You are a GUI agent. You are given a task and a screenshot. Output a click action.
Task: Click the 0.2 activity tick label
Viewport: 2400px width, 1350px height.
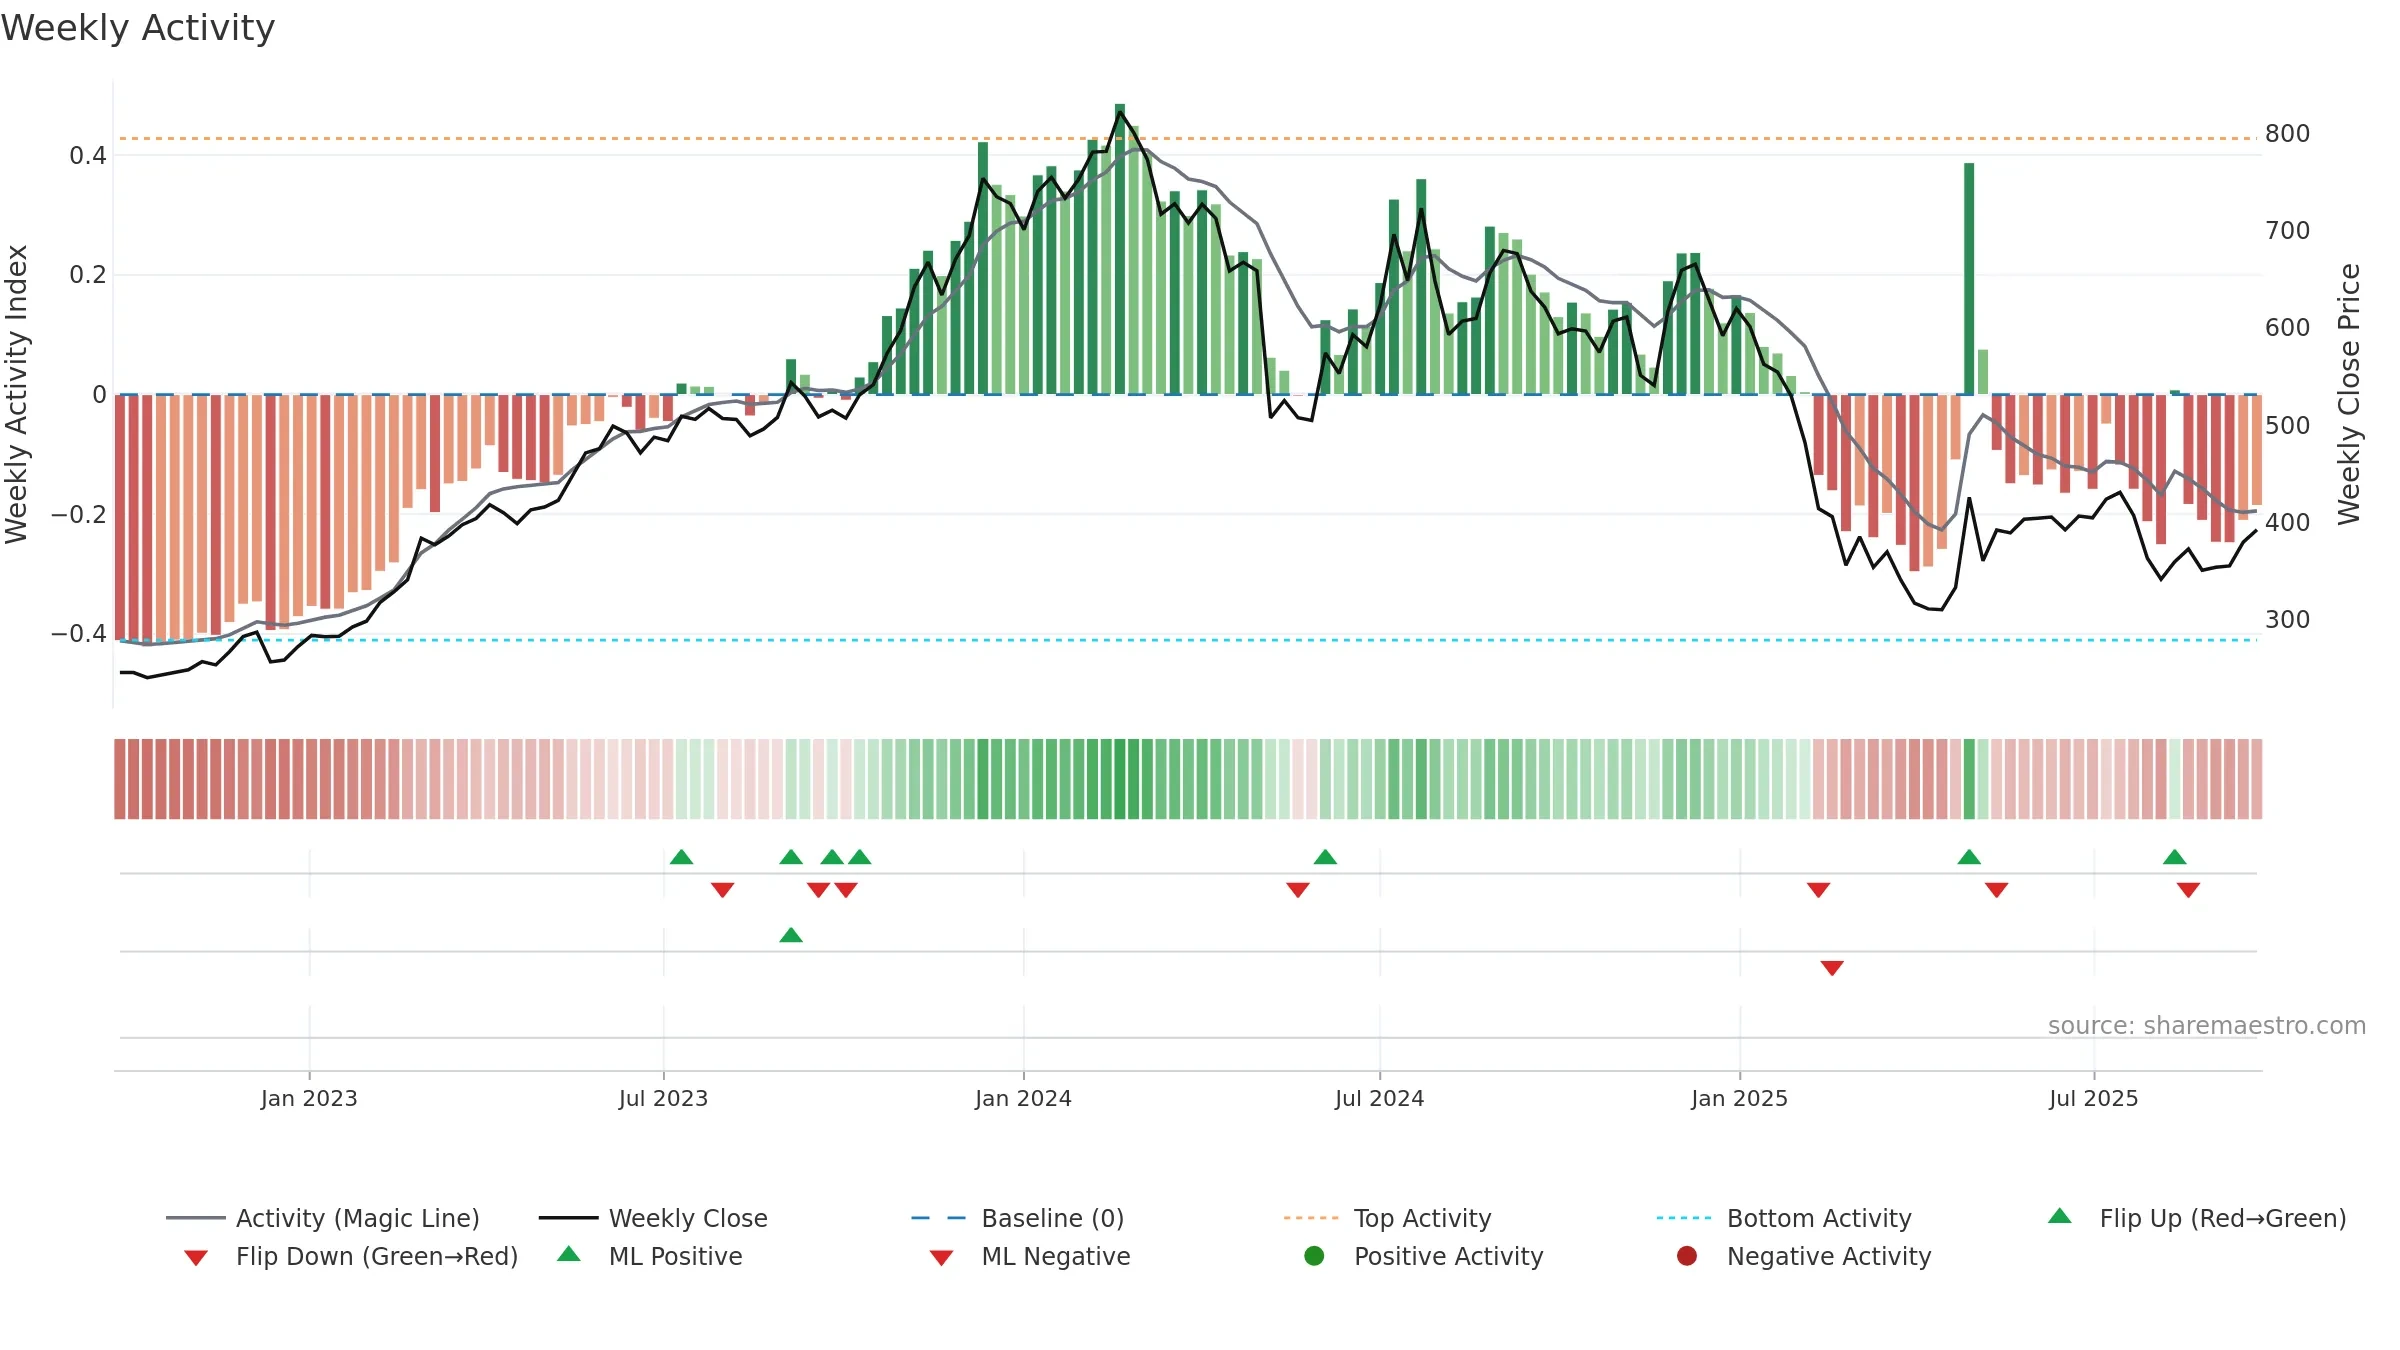click(x=88, y=274)
